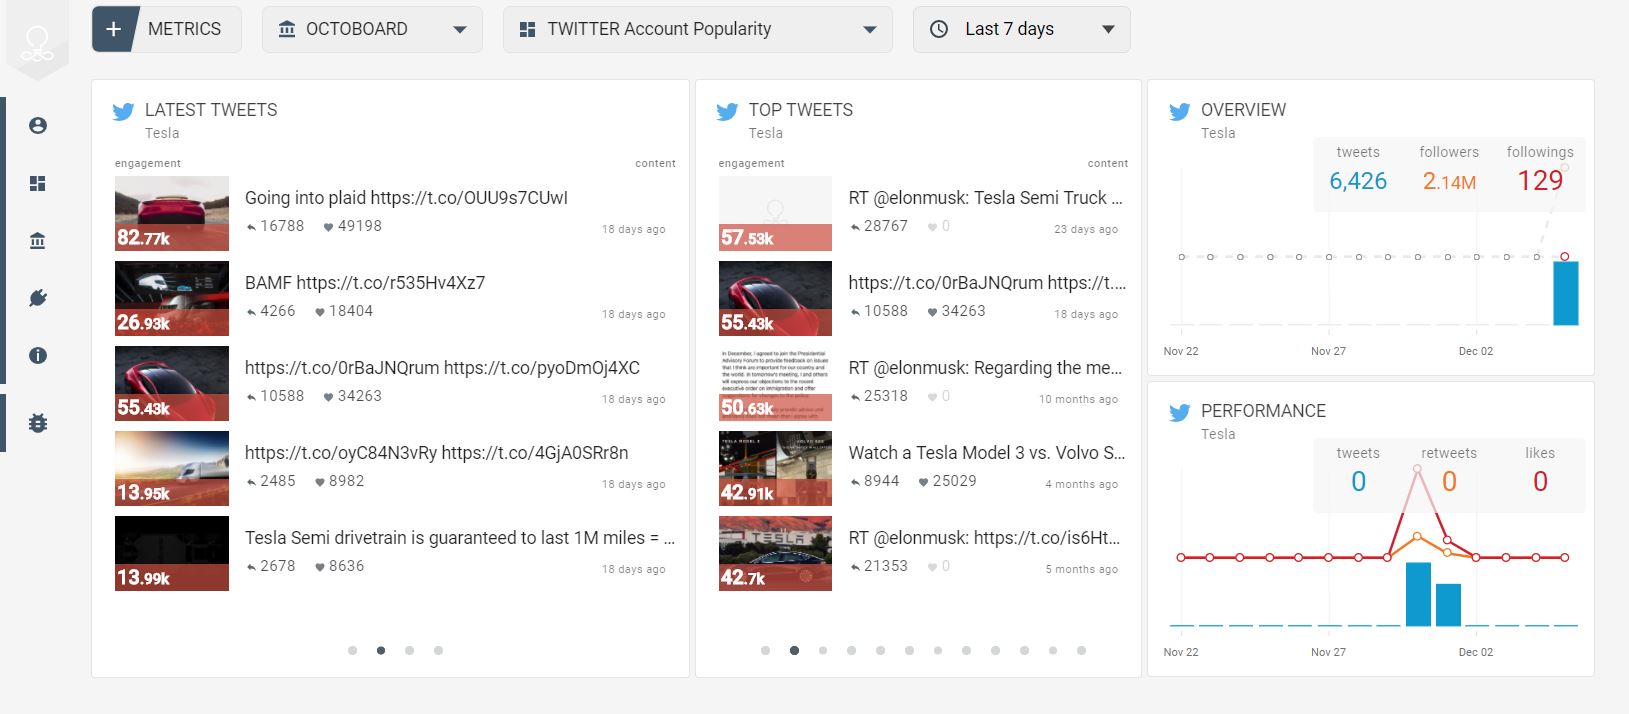Select fourth pagination dot in TOP TWEETS
This screenshot has height=714, width=1629.
[x=851, y=650]
